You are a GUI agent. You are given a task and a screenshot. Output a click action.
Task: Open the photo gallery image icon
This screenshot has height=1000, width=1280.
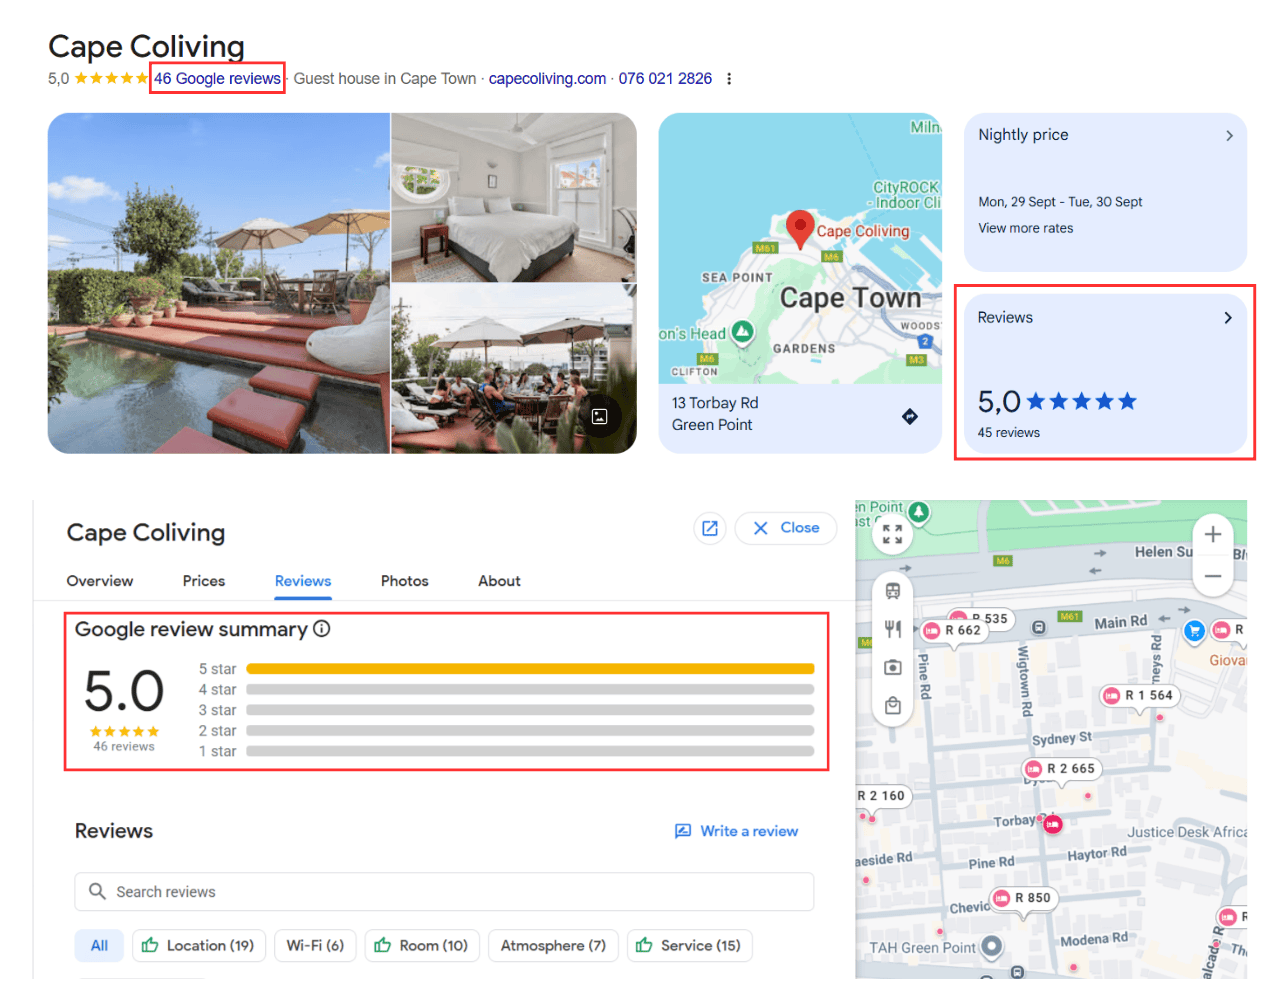pos(599,417)
